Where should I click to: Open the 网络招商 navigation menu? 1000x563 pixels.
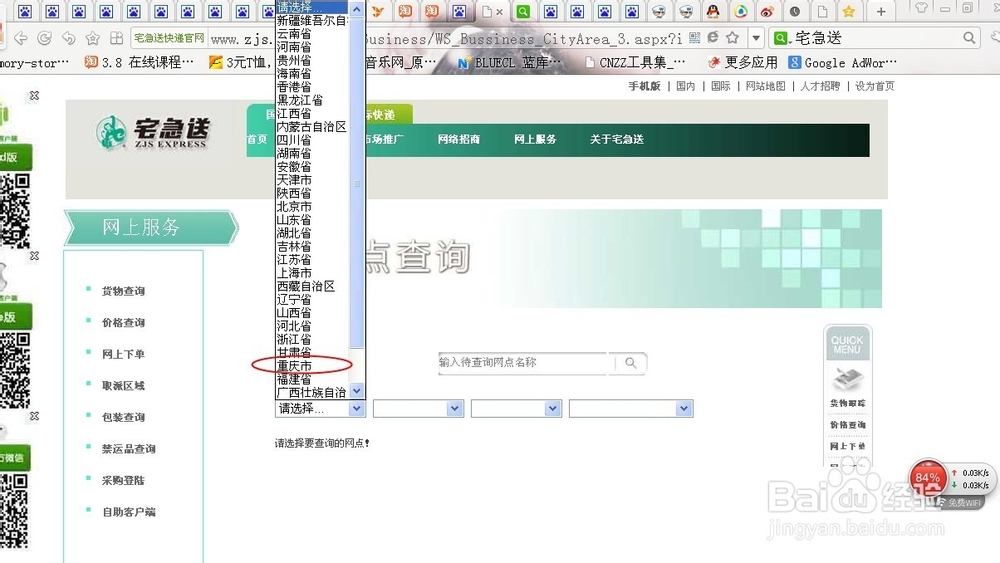[x=459, y=139]
